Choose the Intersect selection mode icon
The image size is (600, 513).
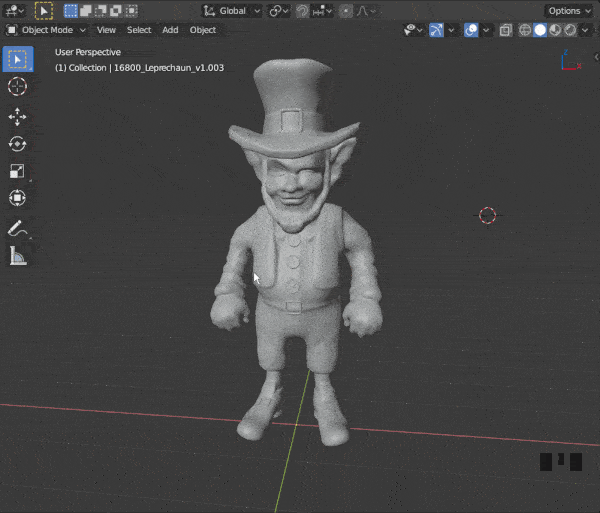131,11
